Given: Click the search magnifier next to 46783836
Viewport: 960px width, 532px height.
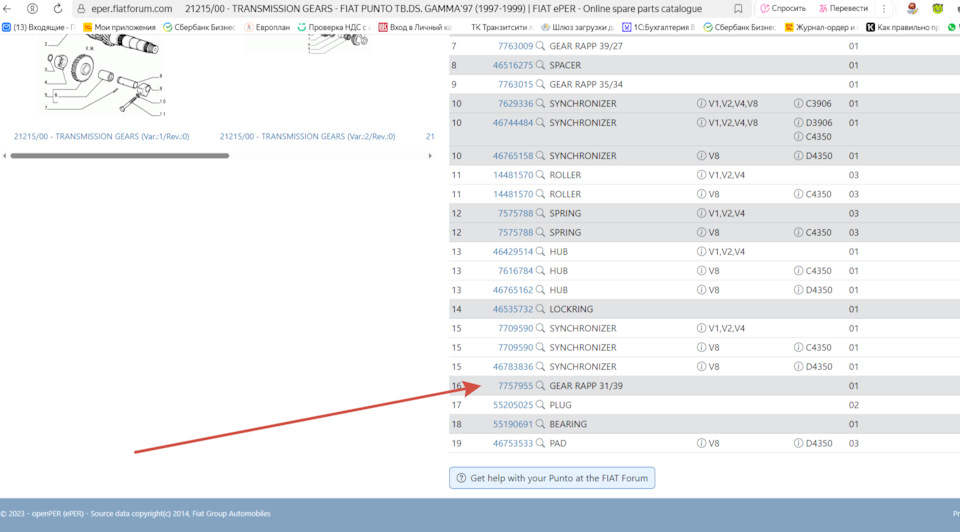Looking at the screenshot, I should point(540,366).
